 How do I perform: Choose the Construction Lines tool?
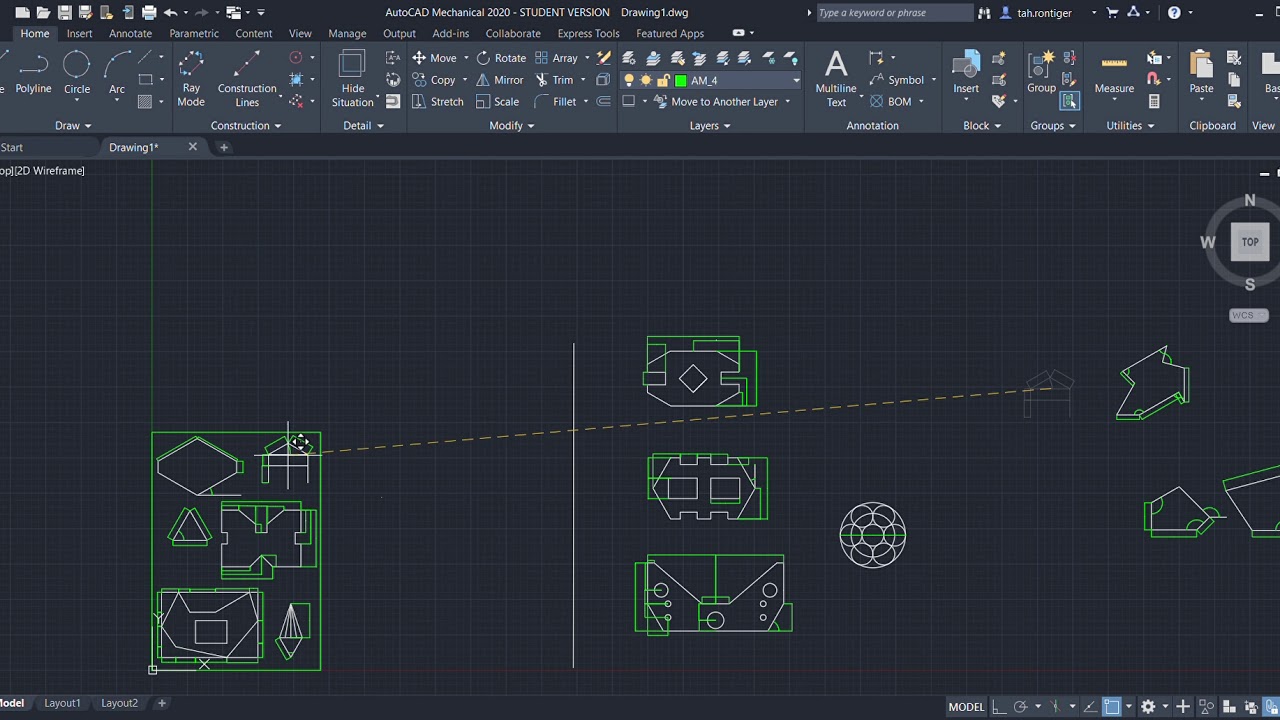(x=247, y=80)
